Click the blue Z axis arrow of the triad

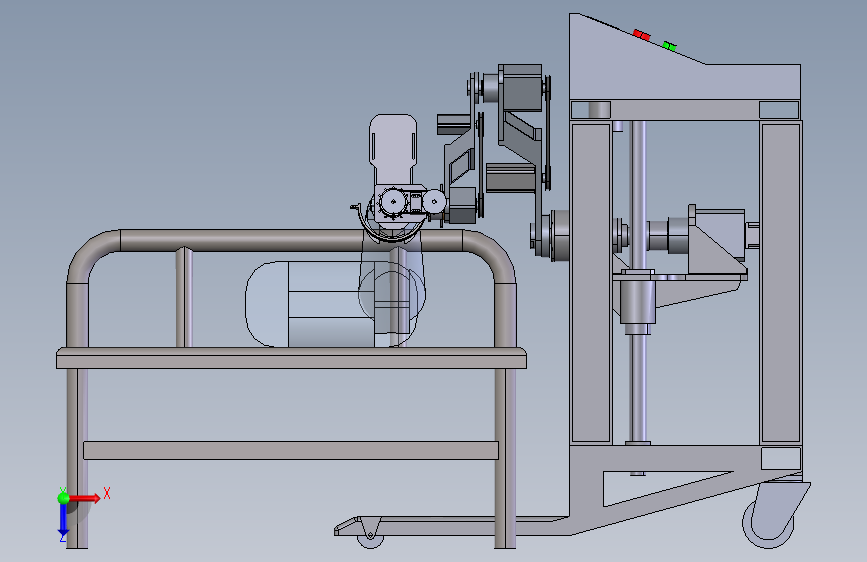pos(63,521)
